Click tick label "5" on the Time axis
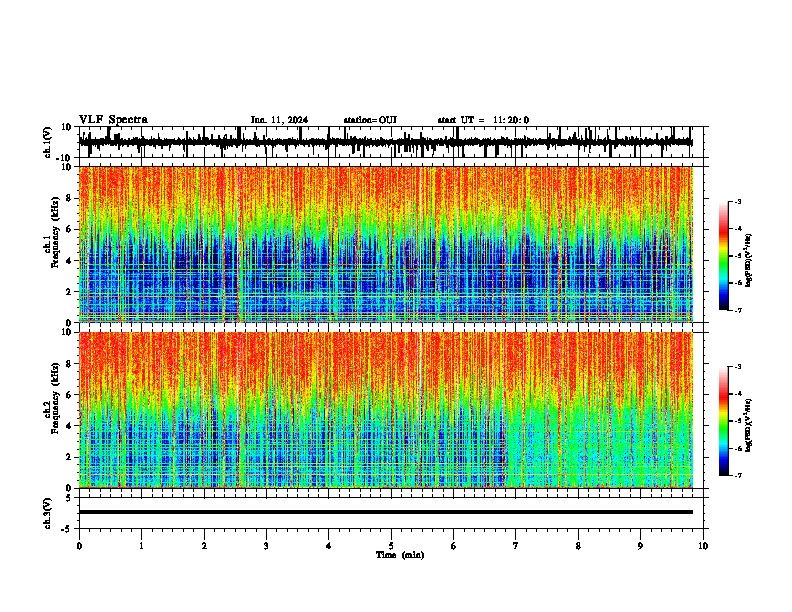Image resolution: width=792 pixels, height=612 pixels. point(391,546)
